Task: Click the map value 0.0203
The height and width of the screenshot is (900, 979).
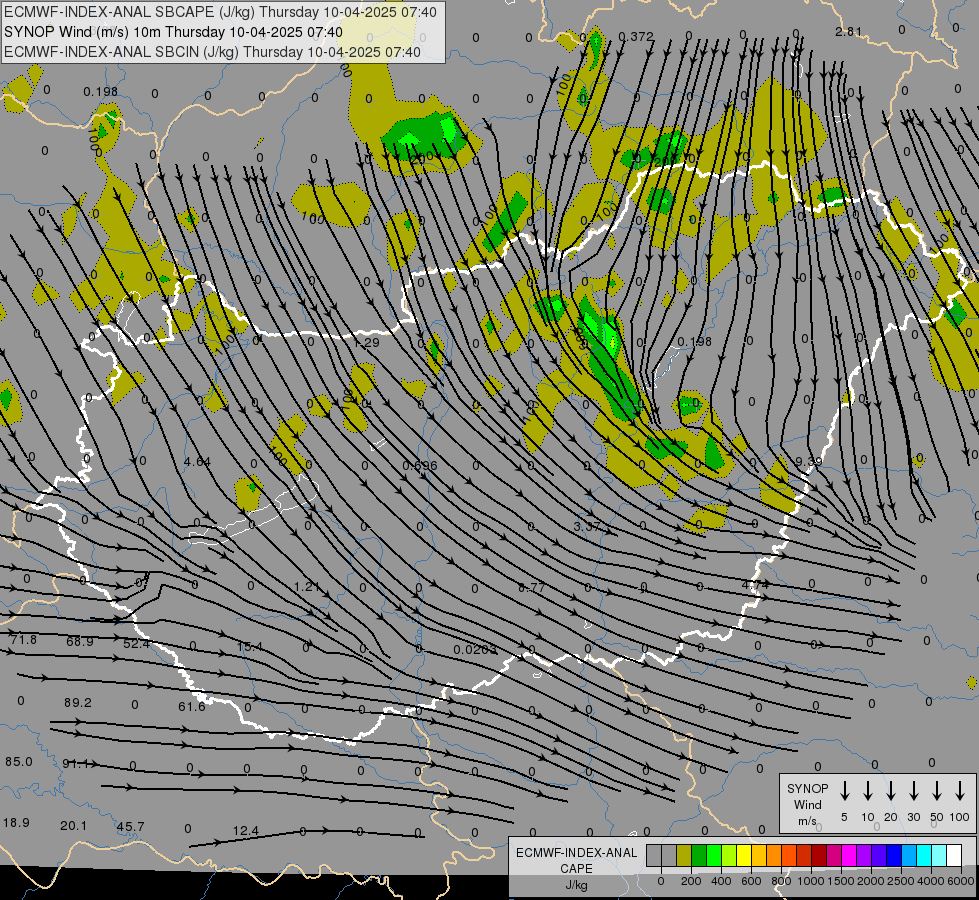Action: (x=476, y=650)
